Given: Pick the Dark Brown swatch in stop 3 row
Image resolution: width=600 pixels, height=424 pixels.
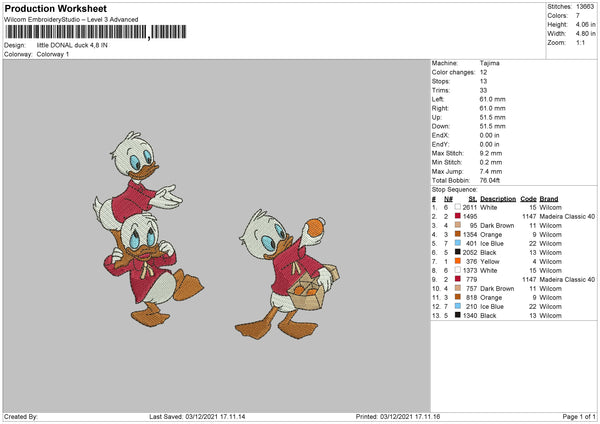Looking at the screenshot, I should (x=458, y=225).
